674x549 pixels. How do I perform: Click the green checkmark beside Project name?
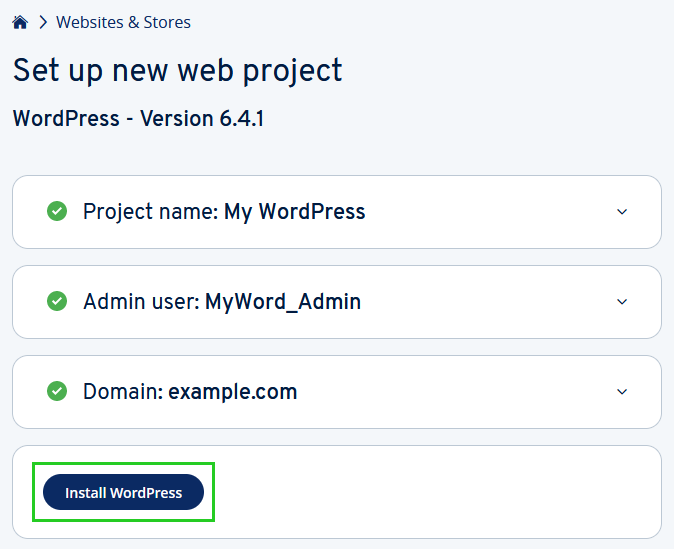(x=57, y=211)
